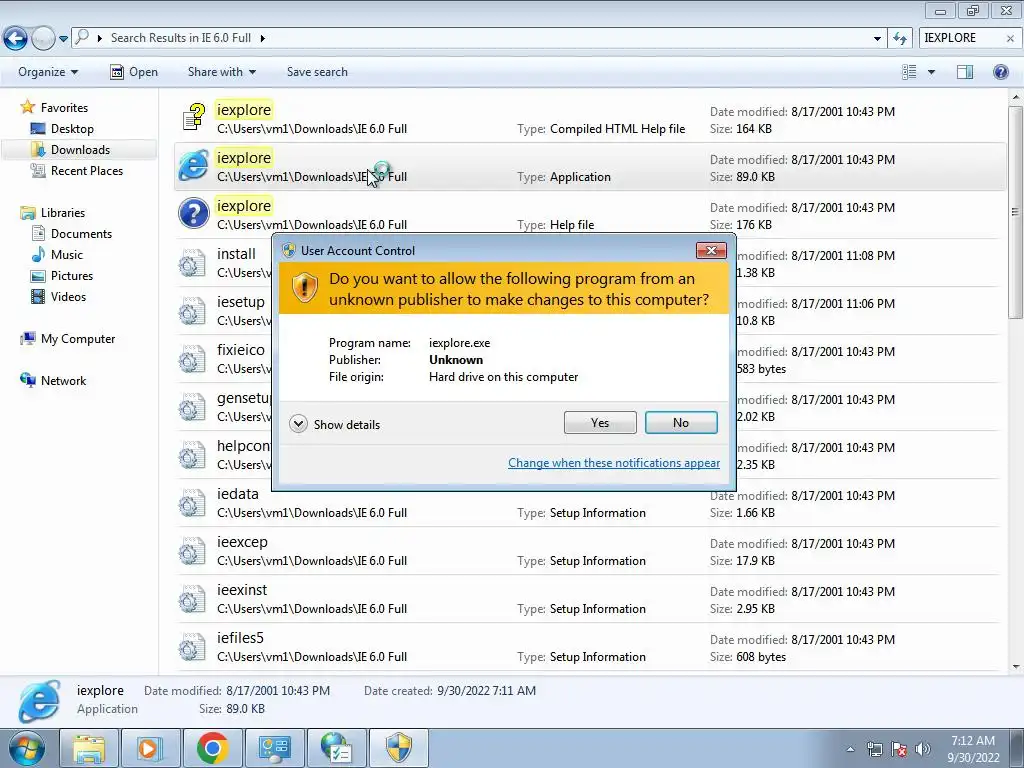The width and height of the screenshot is (1024, 768).
Task: Open Explorer help with the question mark icon
Action: click(1000, 72)
